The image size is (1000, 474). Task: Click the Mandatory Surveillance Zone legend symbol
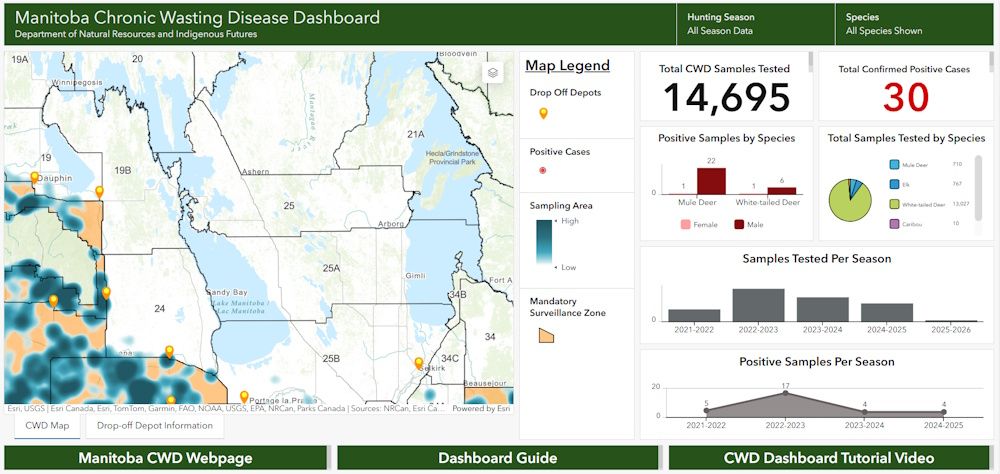546,335
